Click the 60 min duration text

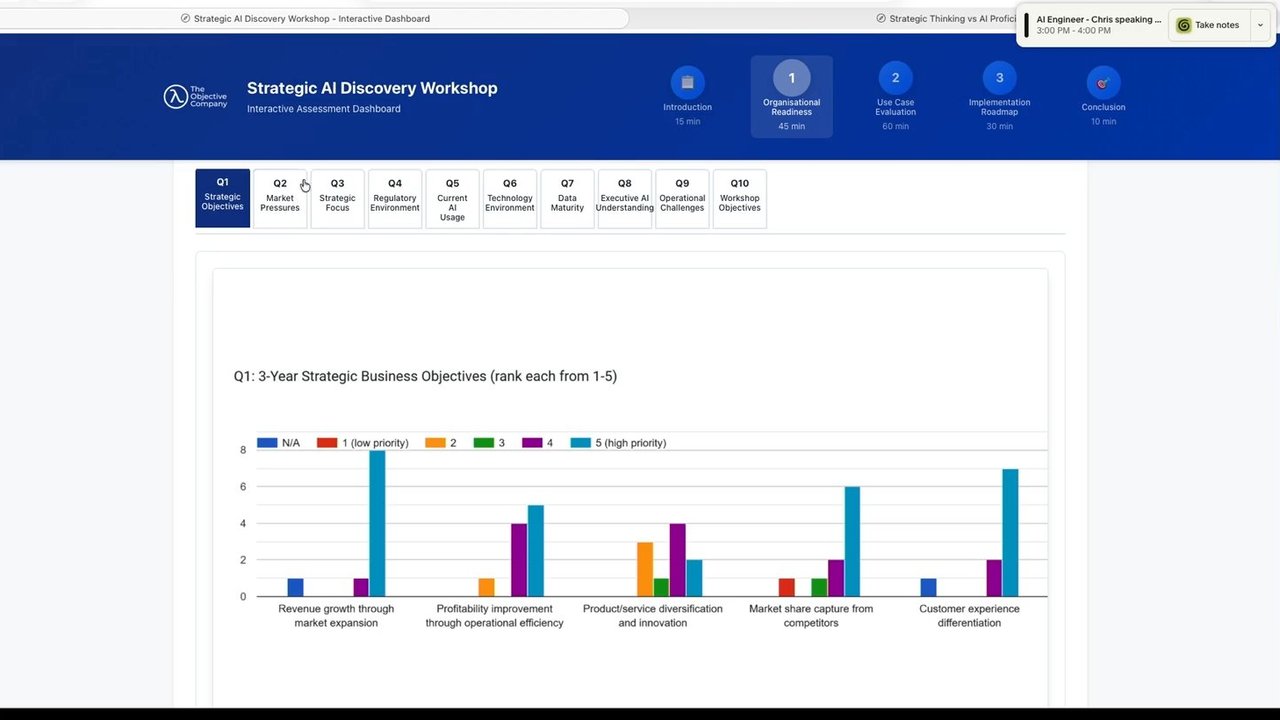895,126
